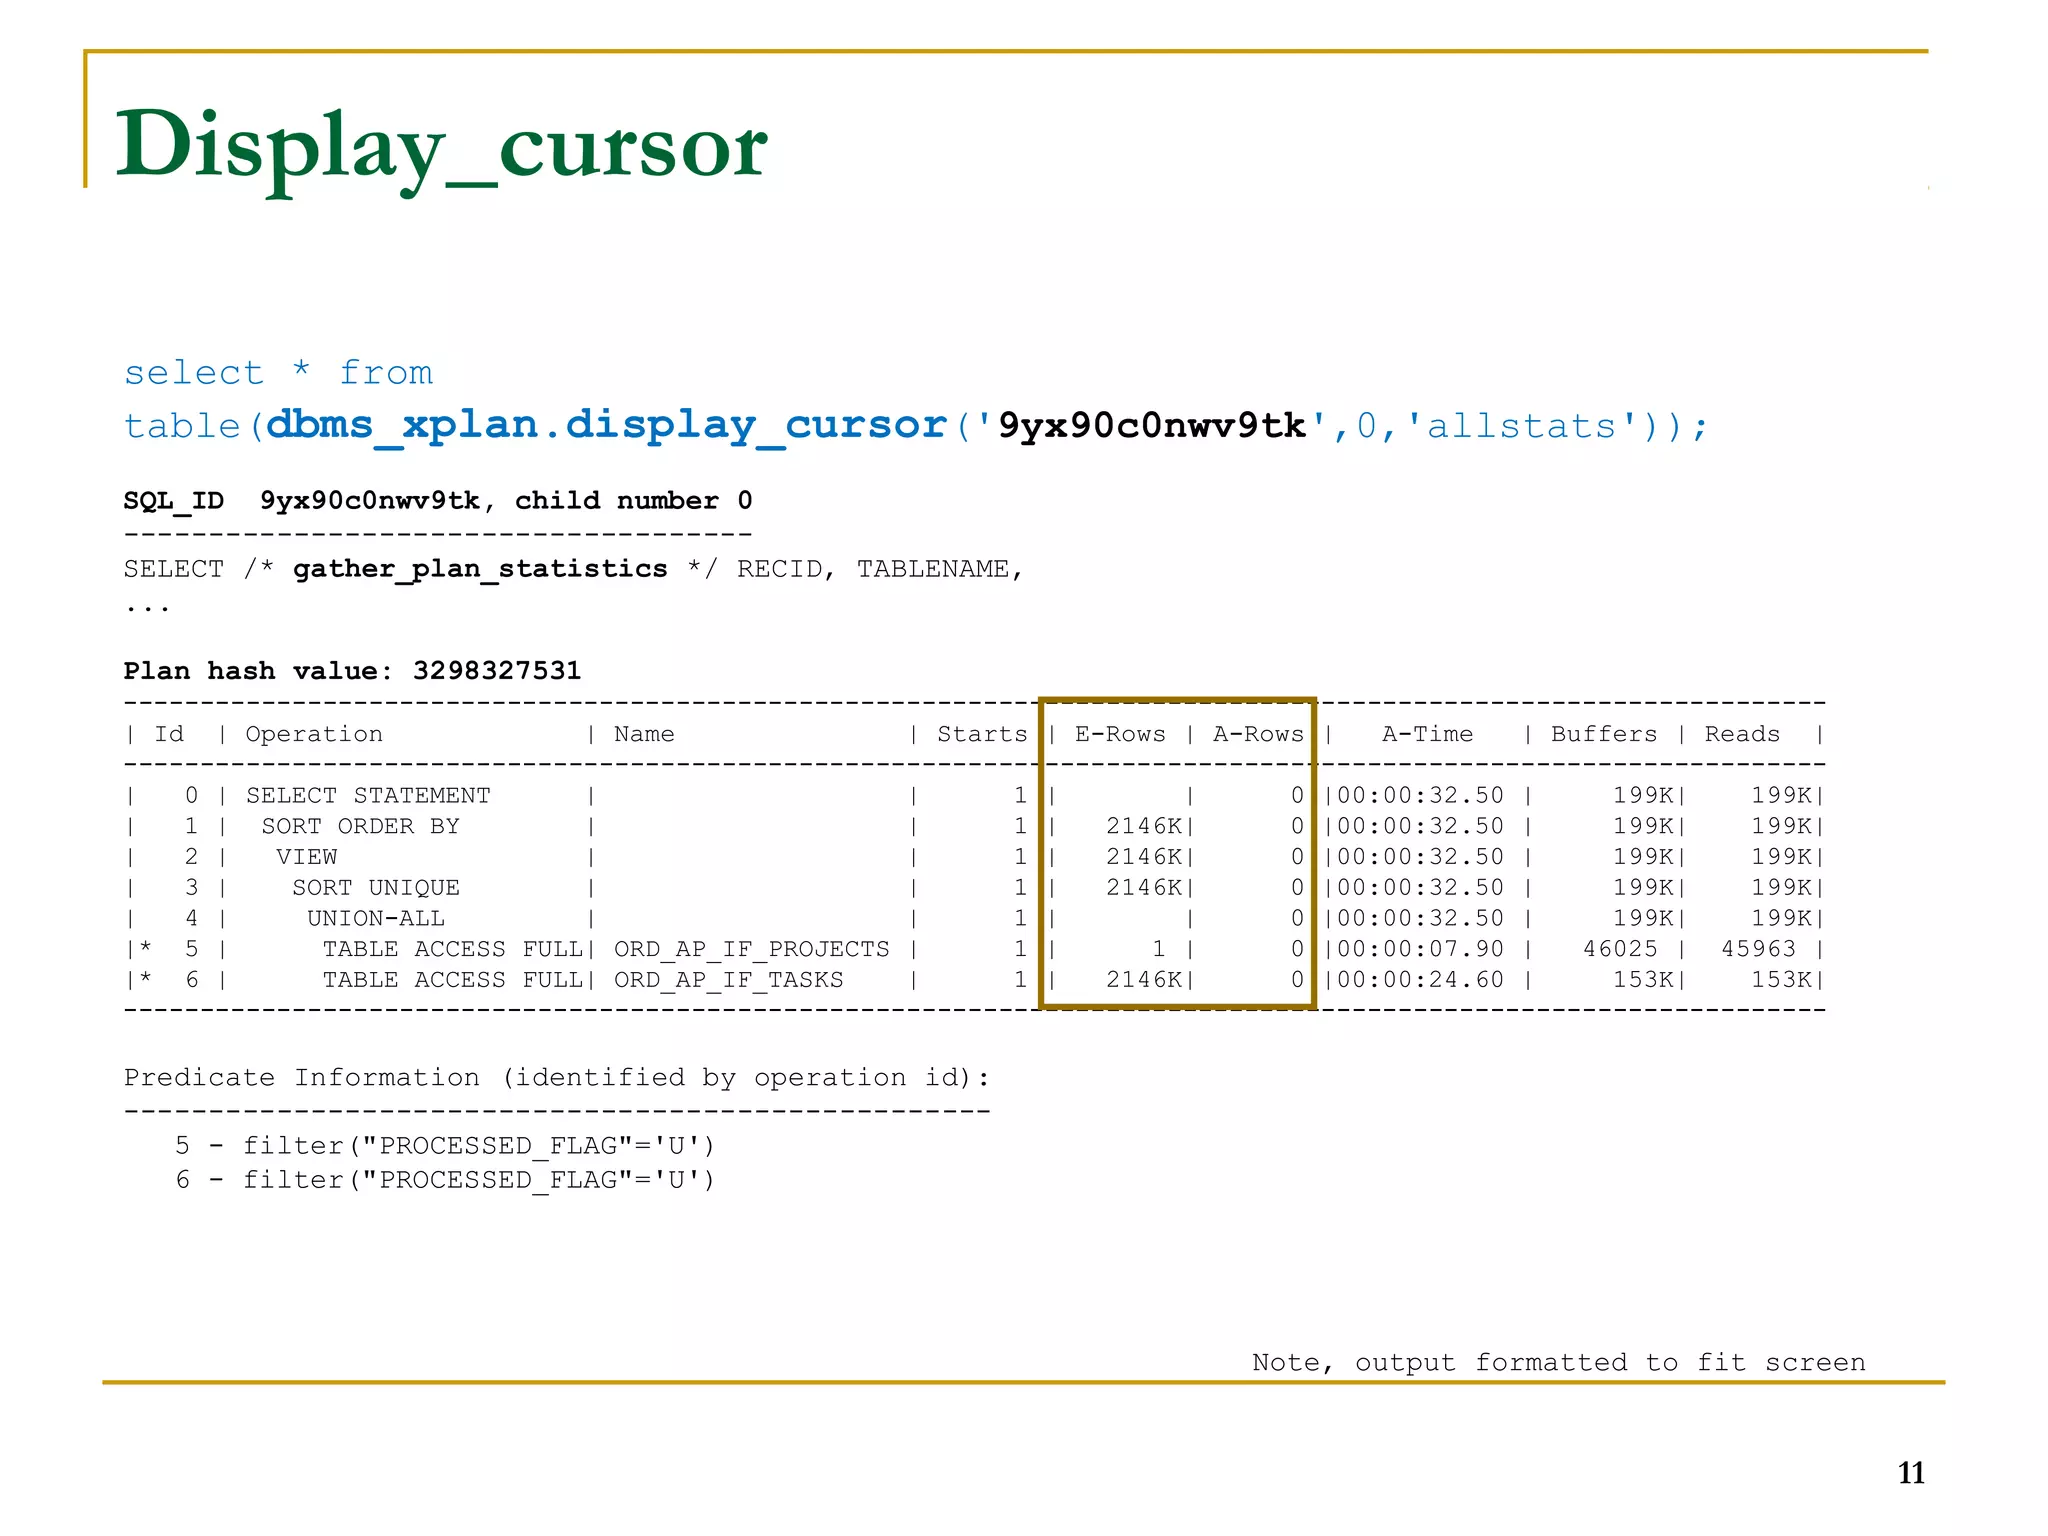The height and width of the screenshot is (1536, 2048).
Task: Click Buffers value '46025'
Action: click(1620, 950)
